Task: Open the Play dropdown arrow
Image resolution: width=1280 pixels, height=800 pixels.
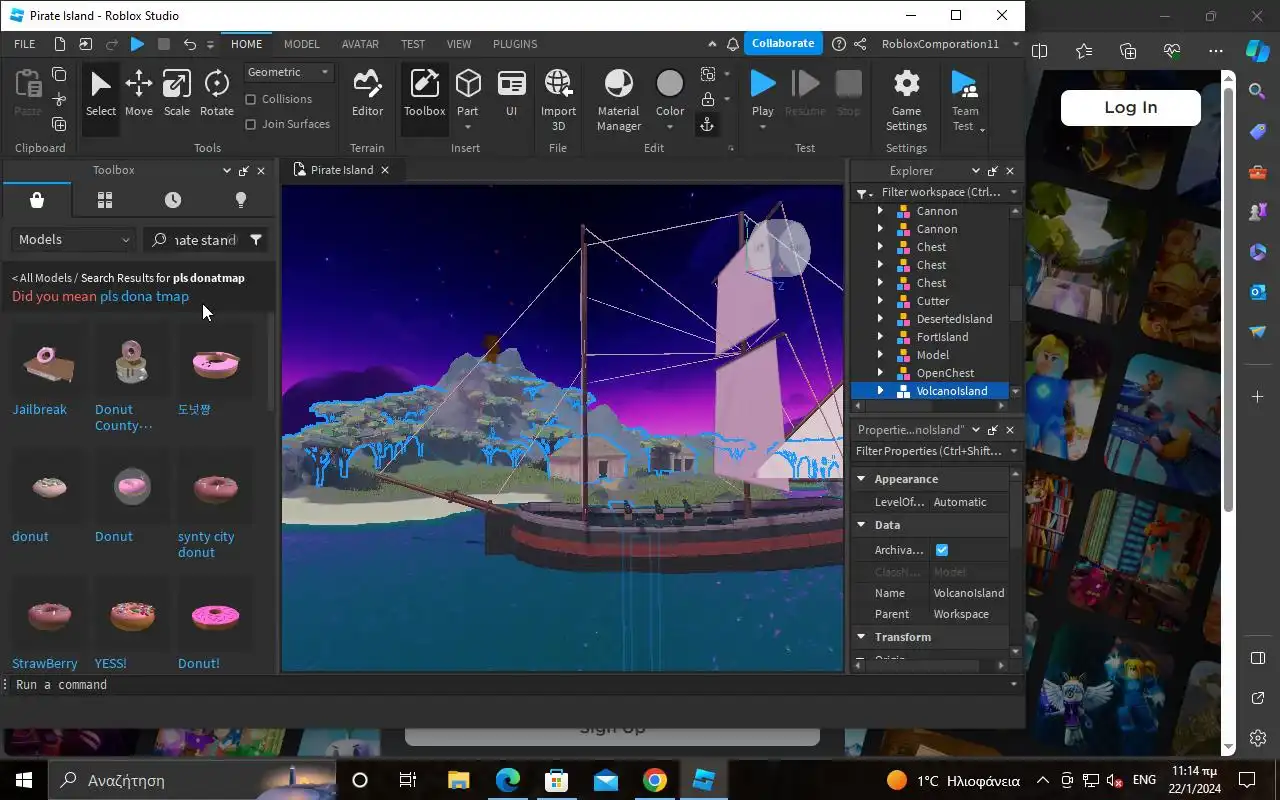Action: point(763,127)
